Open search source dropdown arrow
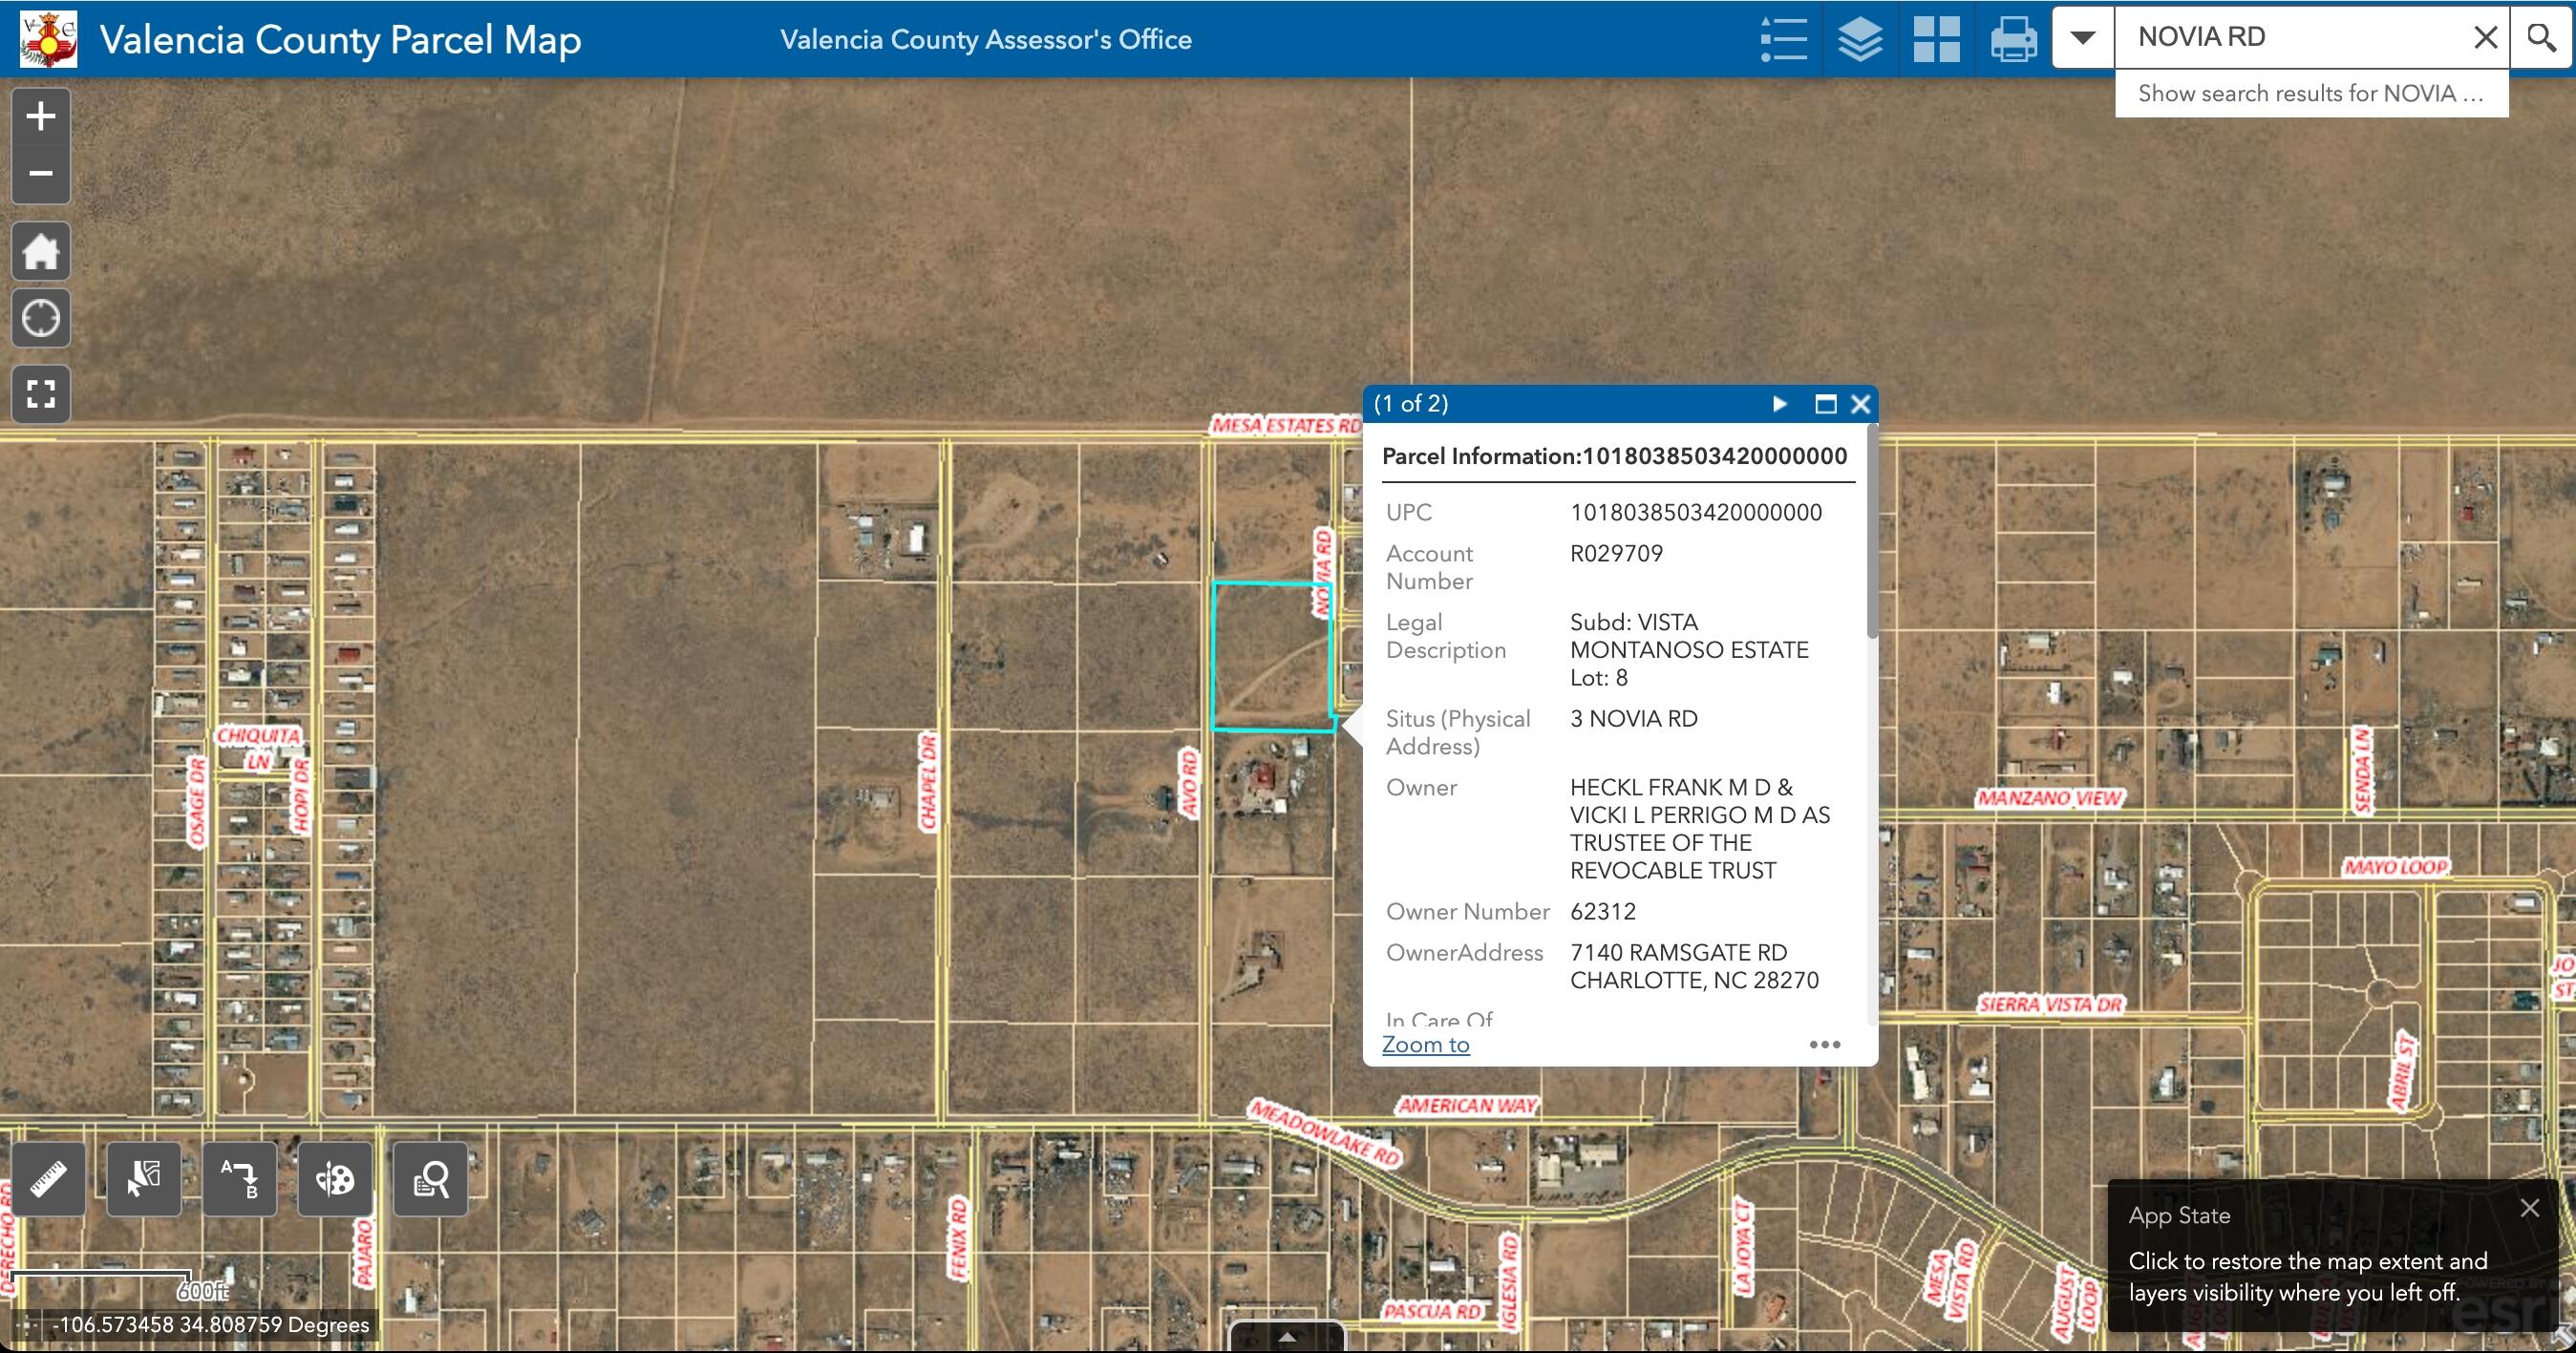The height and width of the screenshot is (1353, 2576). (x=2083, y=38)
